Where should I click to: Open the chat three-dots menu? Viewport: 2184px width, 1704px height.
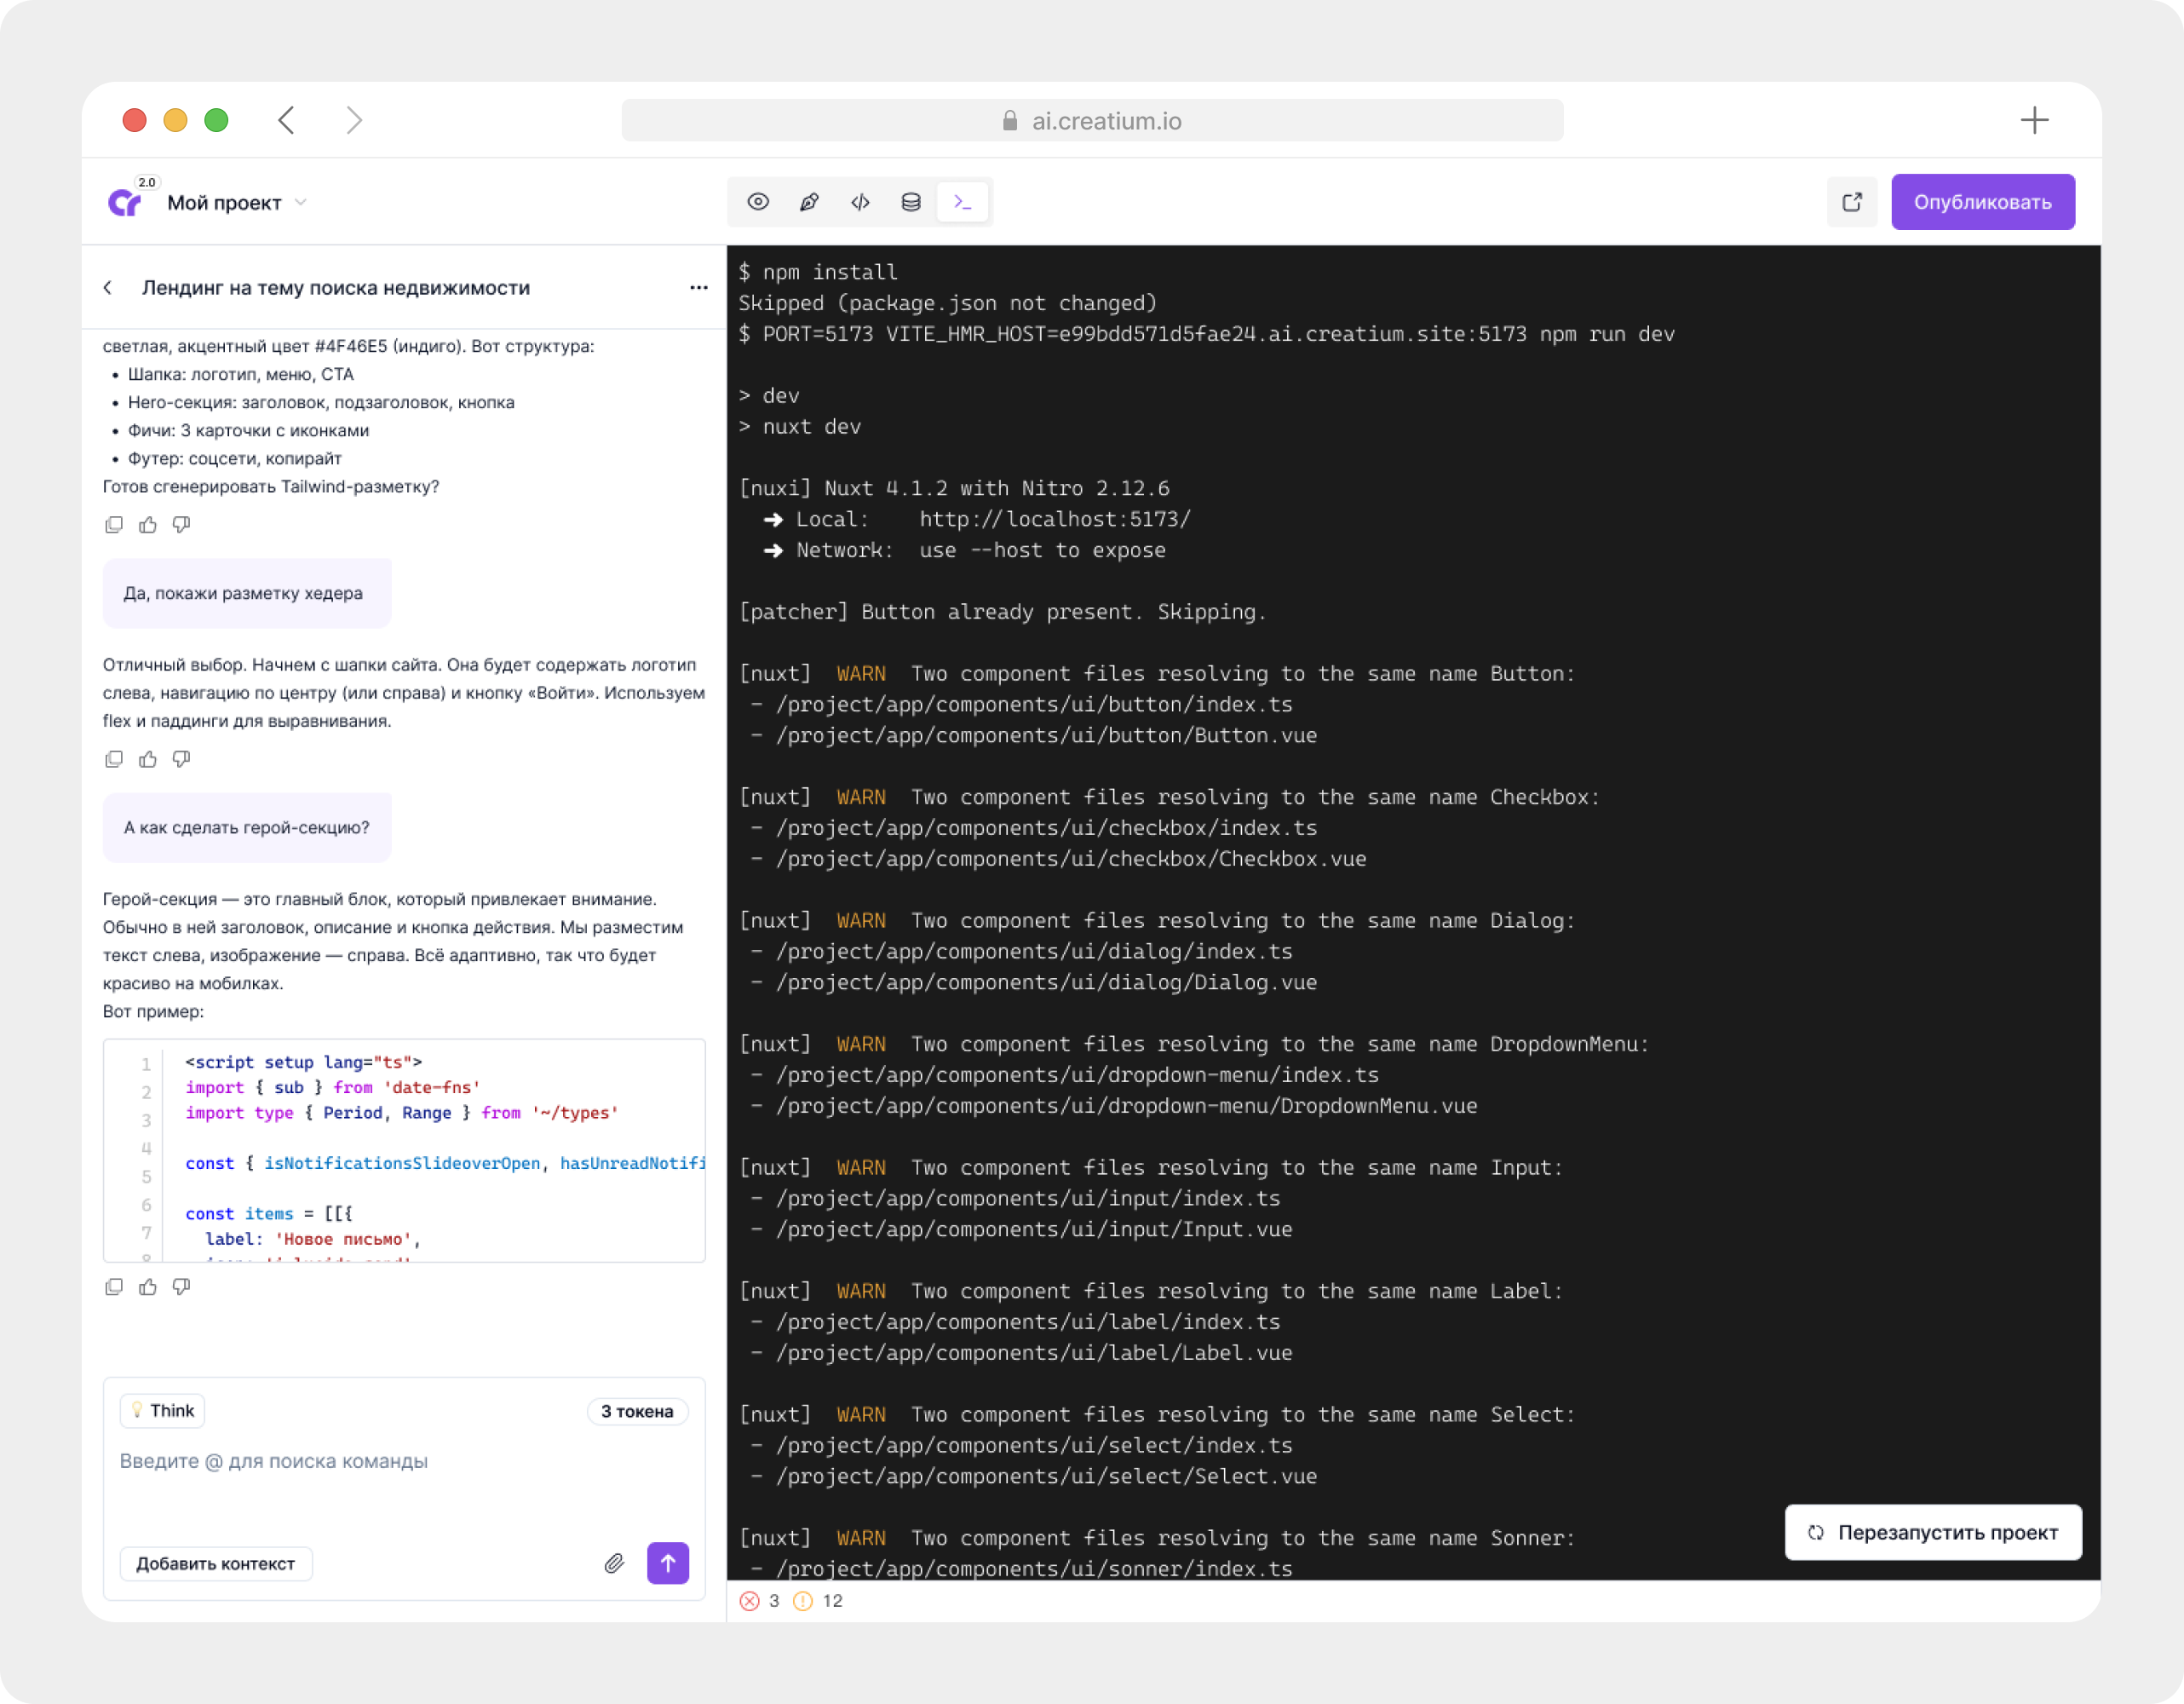point(699,288)
